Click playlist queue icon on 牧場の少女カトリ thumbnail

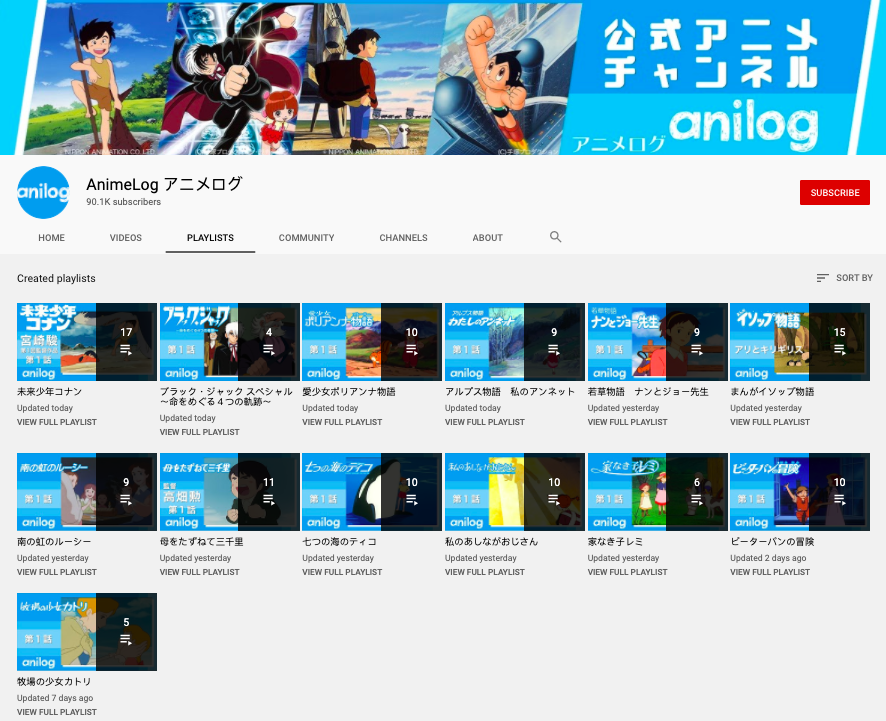(x=126, y=640)
